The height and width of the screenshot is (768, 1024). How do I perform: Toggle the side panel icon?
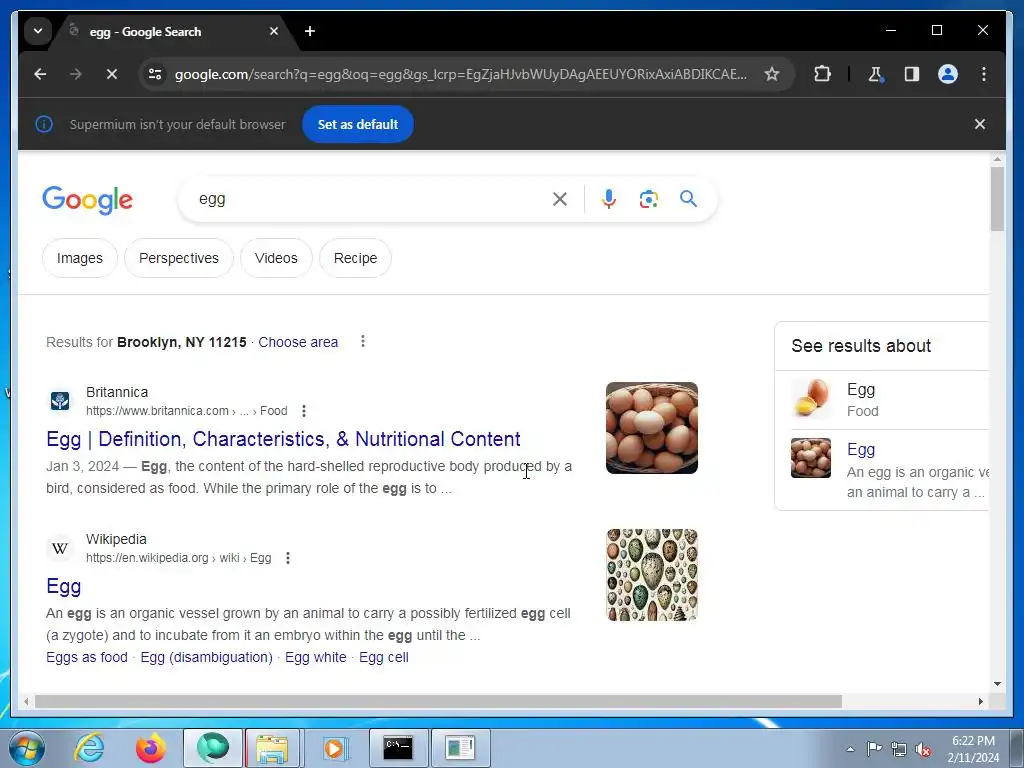(x=912, y=74)
